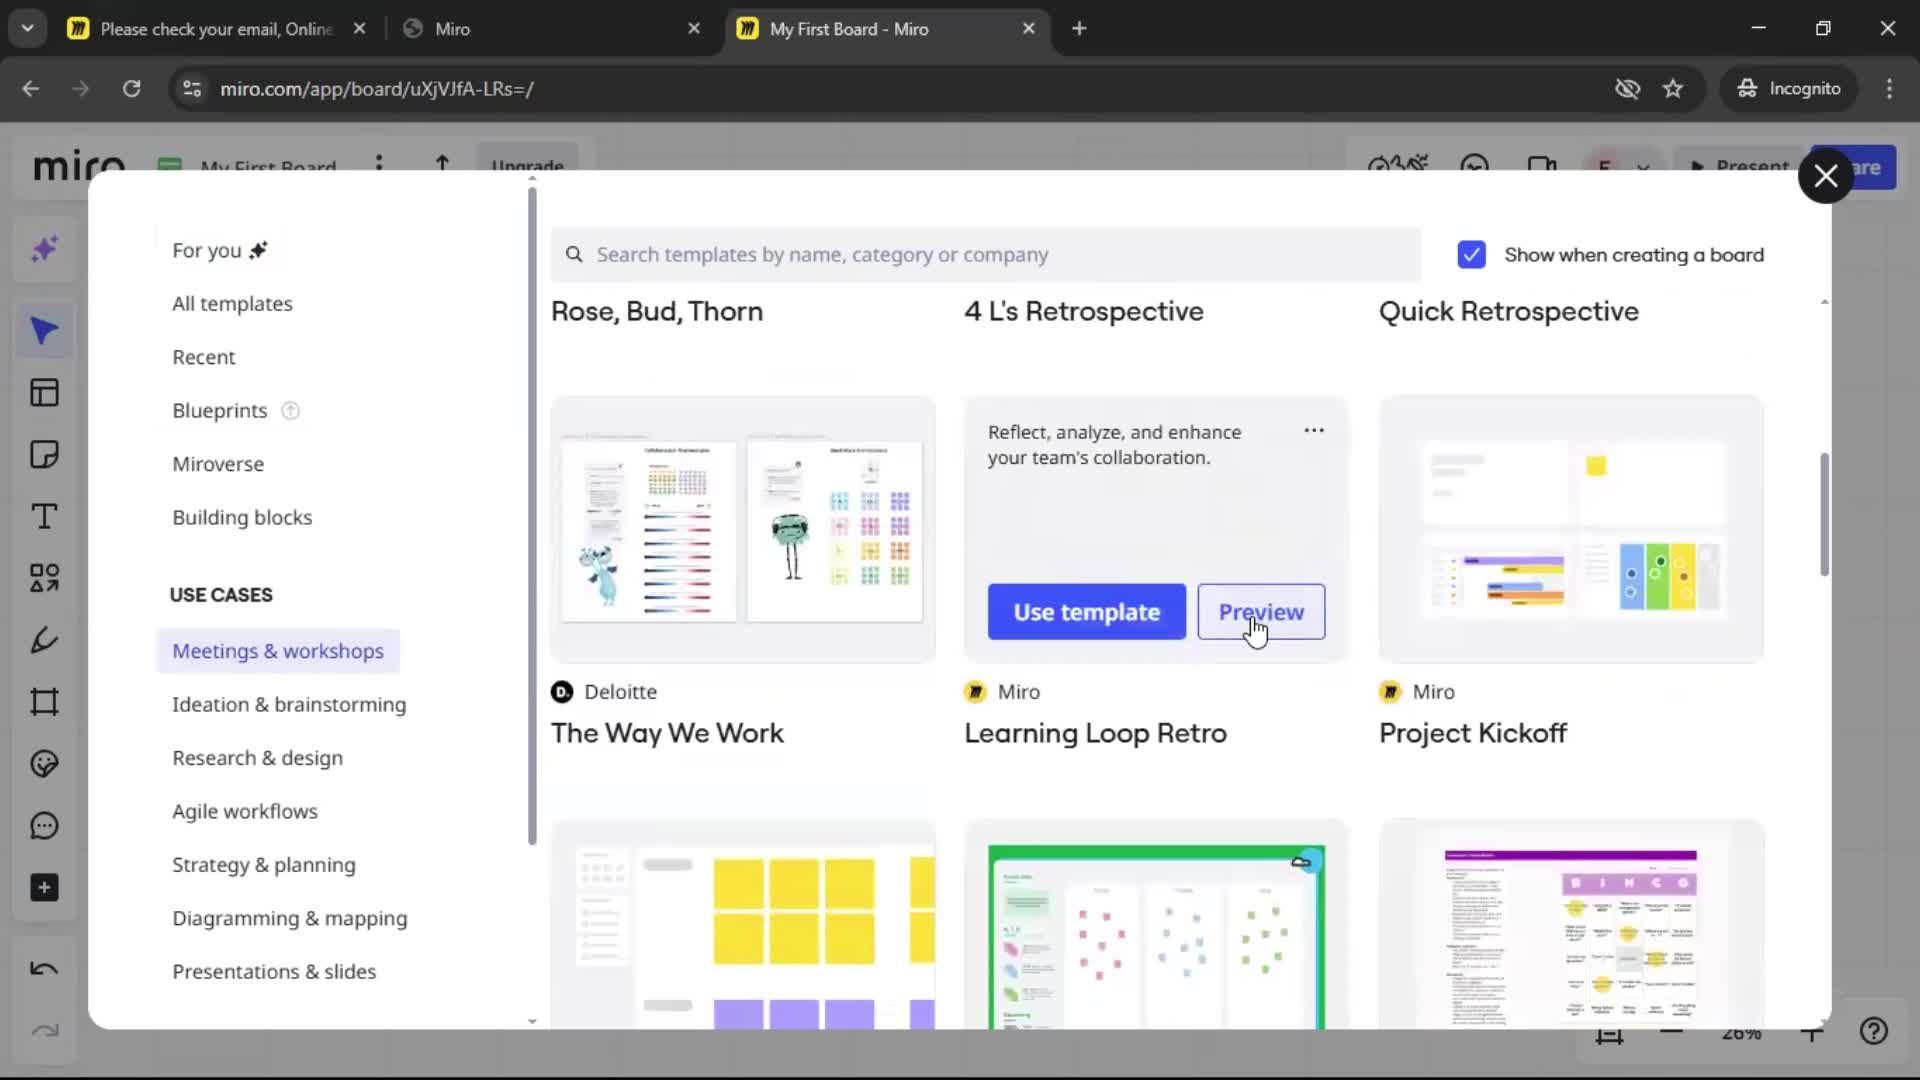This screenshot has width=1920, height=1080.
Task: Open Miro AI sparkle tool in left toolbar
Action: point(44,249)
